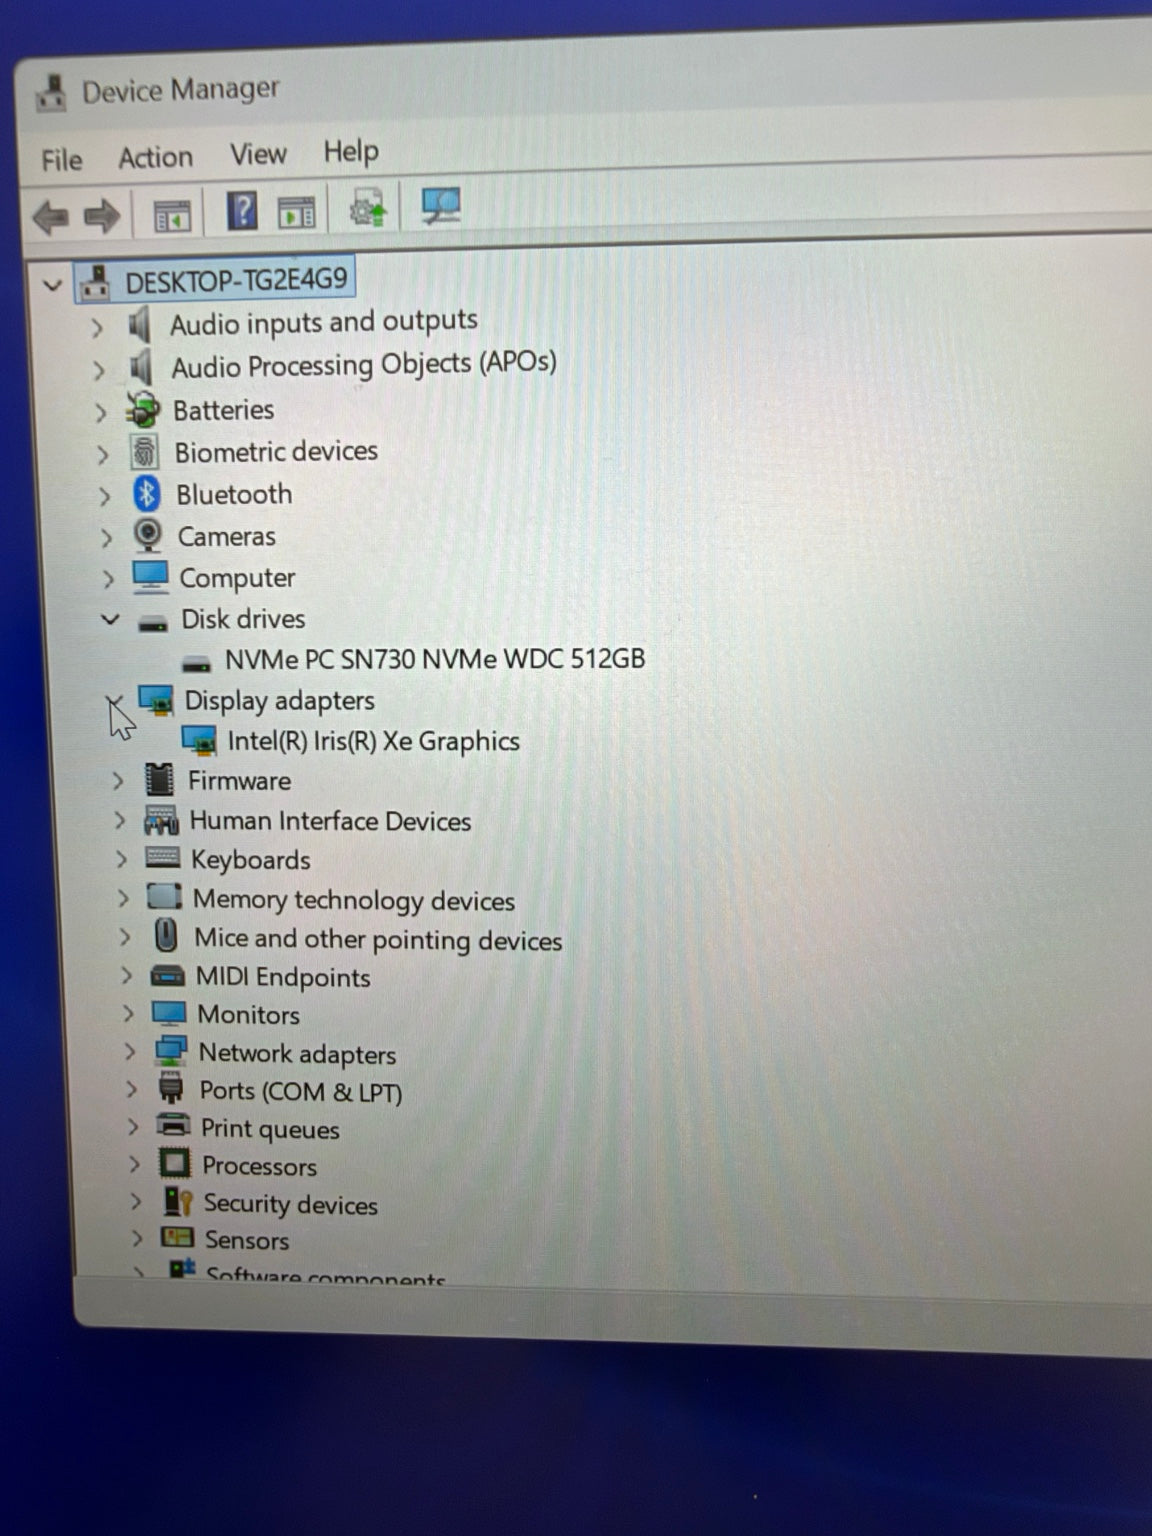Screen dimensions: 1152x1536
Task: Click the Forward arrow toolbar icon
Action: pos(101,215)
